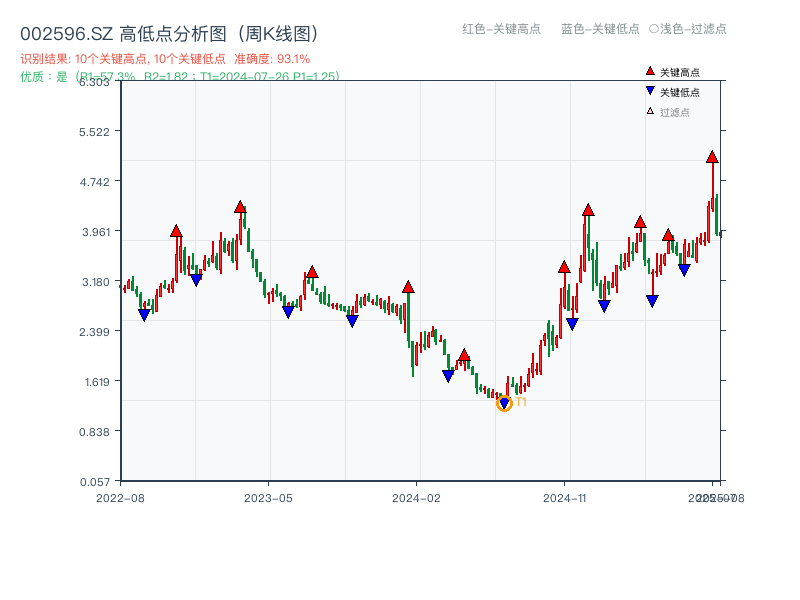Click the red triangle icon beside 关键高点 in legend
Image resolution: width=800 pixels, height=600 pixels.
[650, 71]
